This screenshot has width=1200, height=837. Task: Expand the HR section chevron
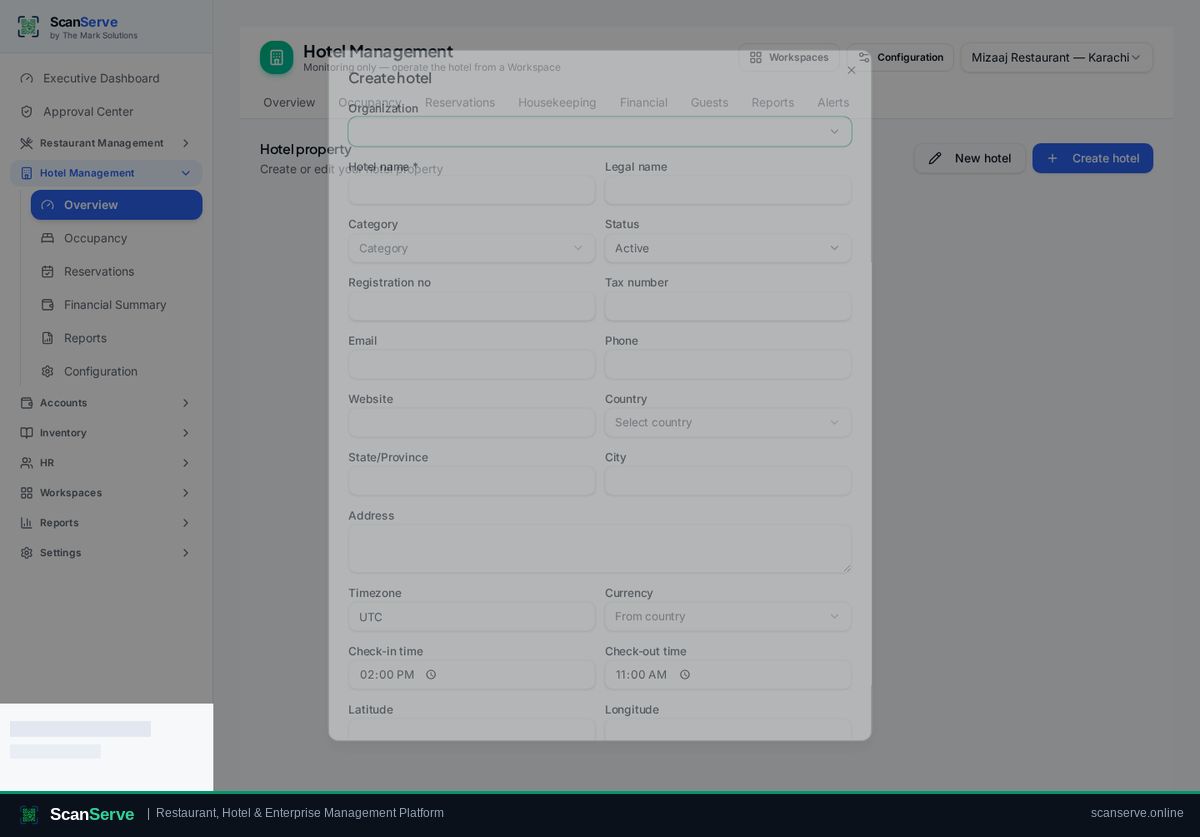point(185,463)
